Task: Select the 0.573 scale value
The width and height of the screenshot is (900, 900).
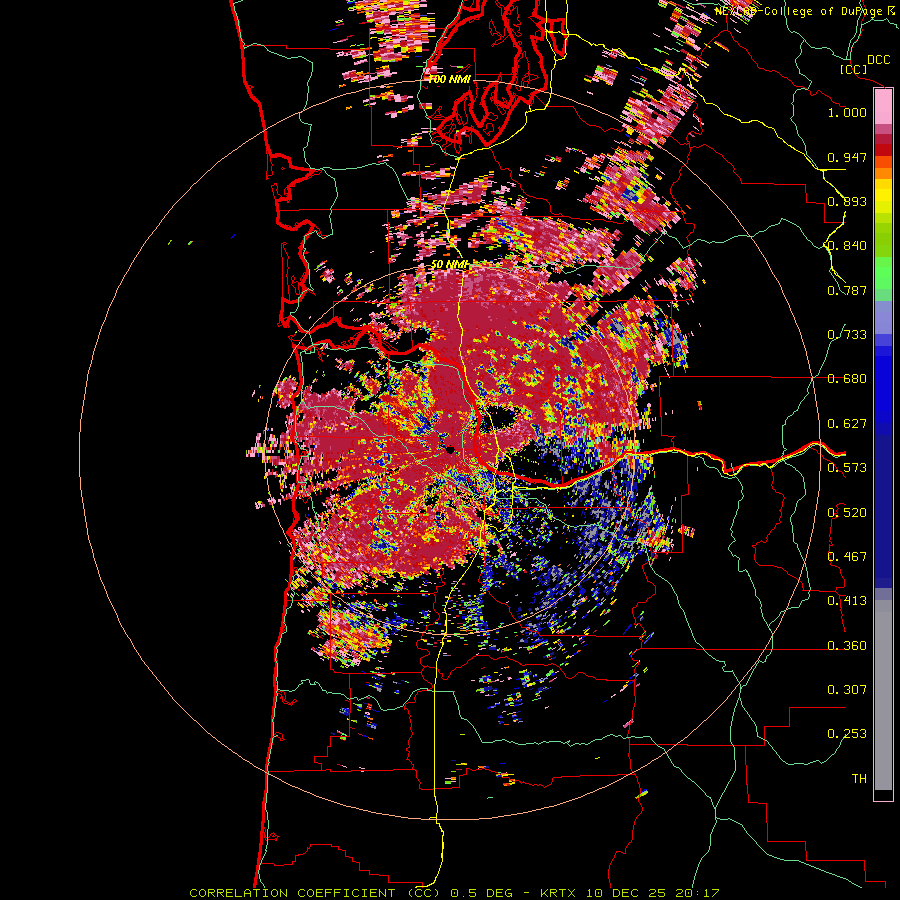Action: click(x=847, y=468)
